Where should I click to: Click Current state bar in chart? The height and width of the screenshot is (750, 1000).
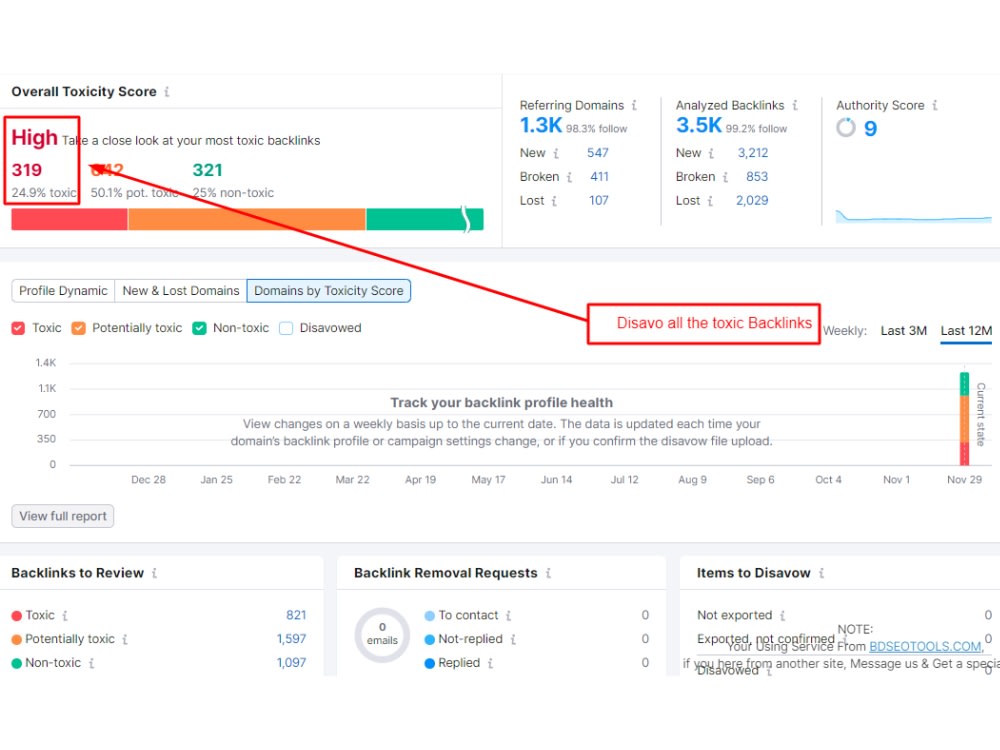pyautogui.click(x=964, y=419)
